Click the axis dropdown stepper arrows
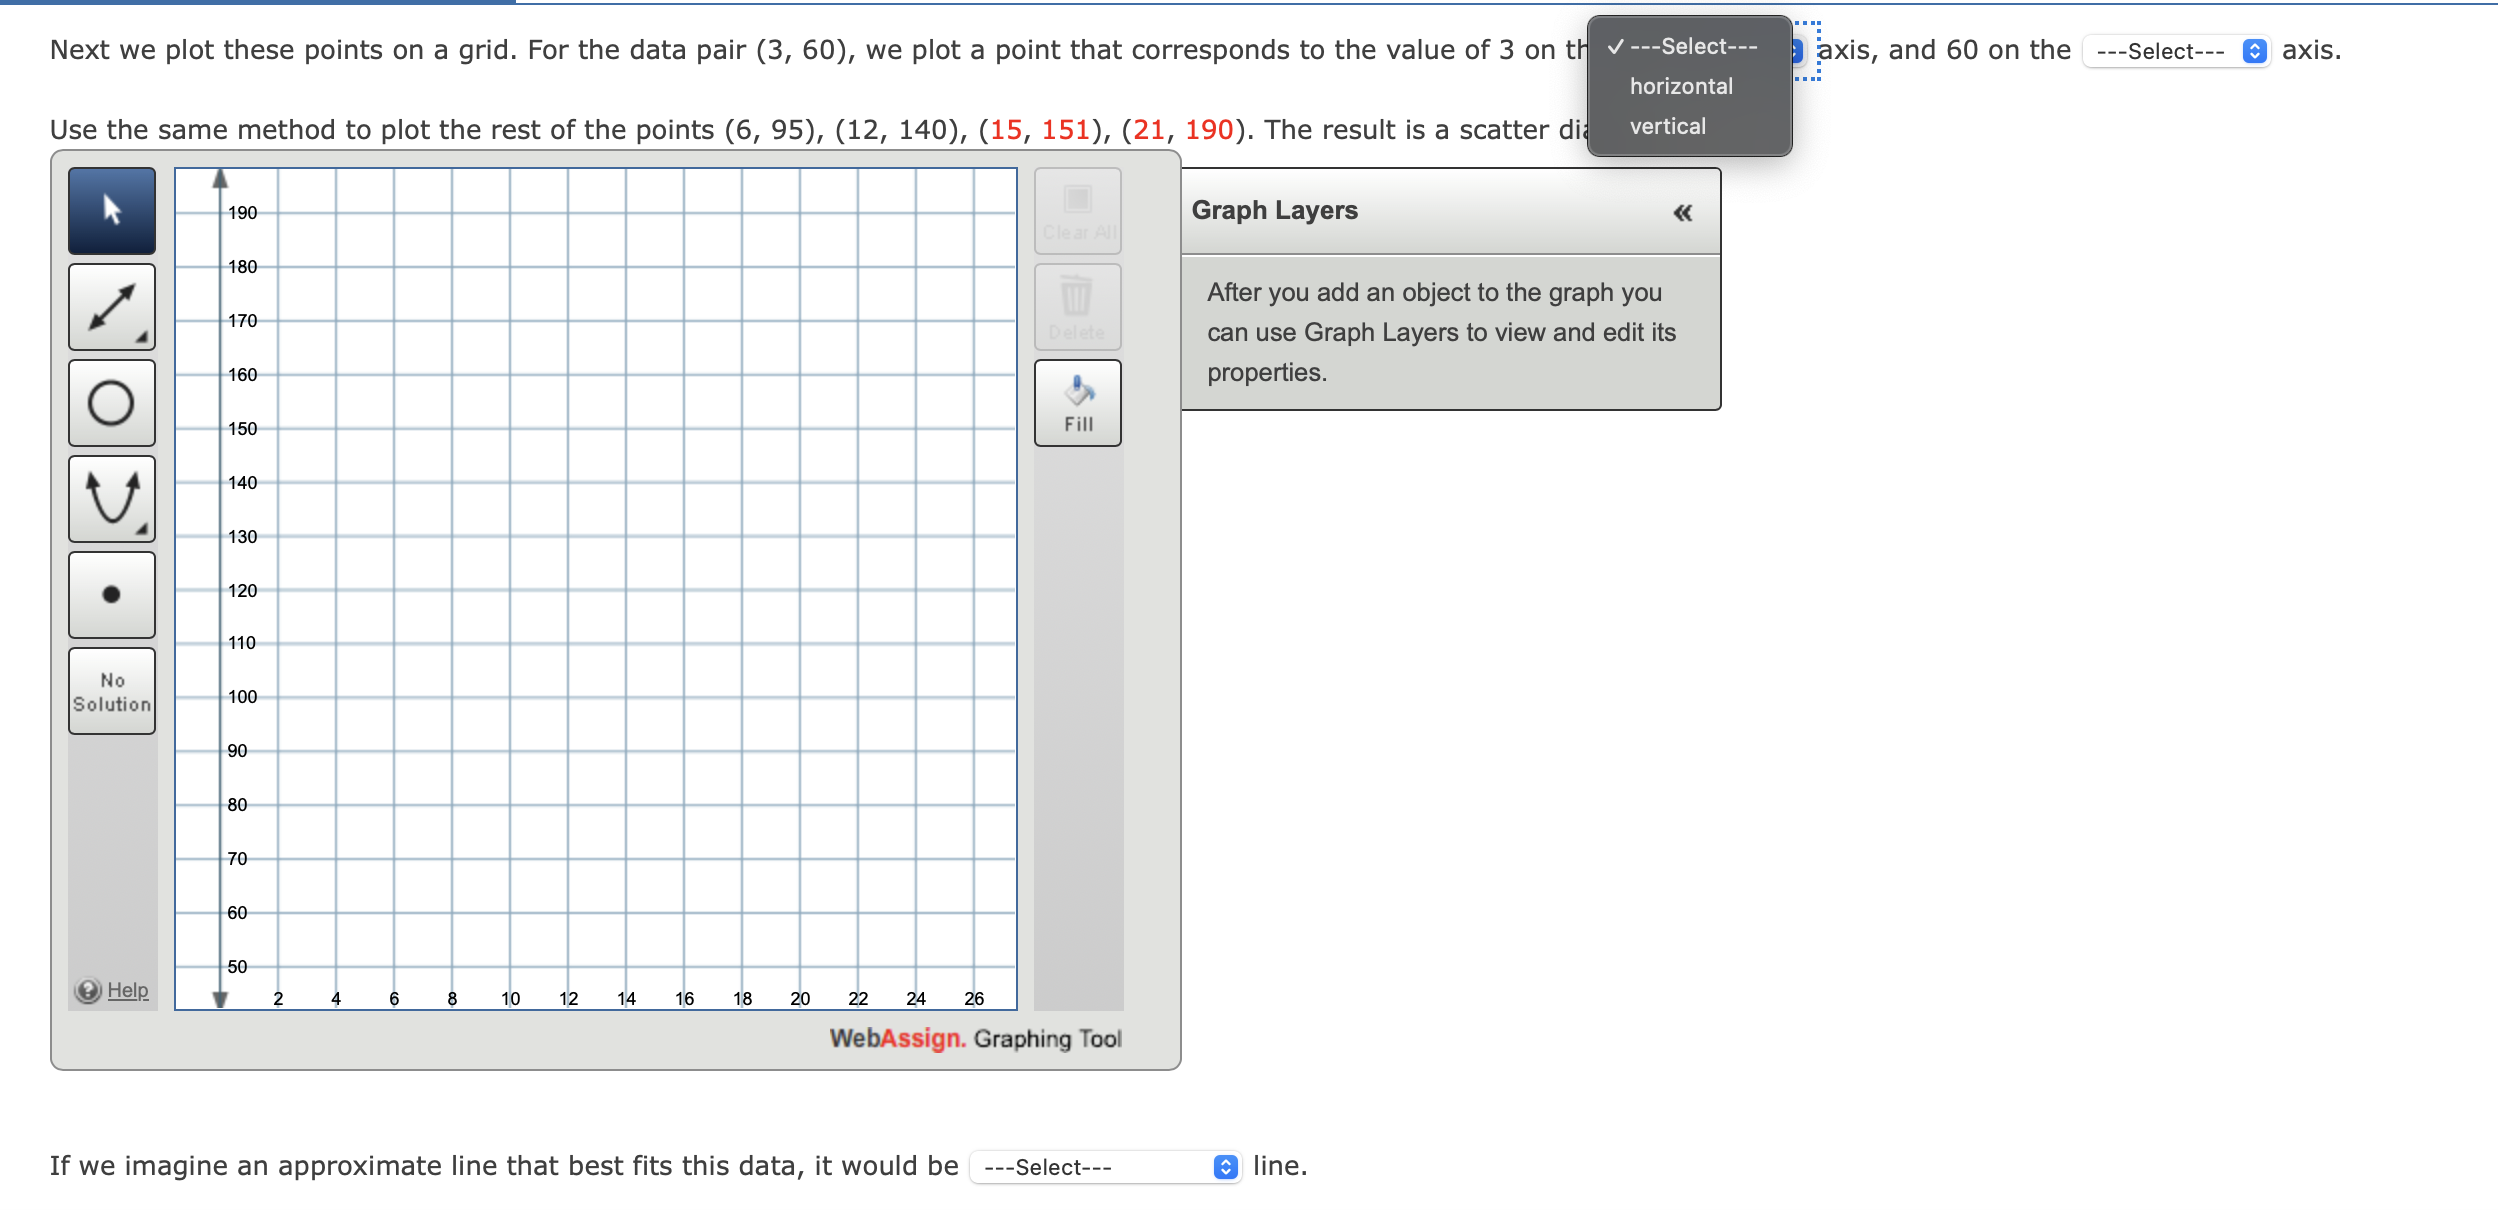The image size is (2498, 1210). point(2253,51)
